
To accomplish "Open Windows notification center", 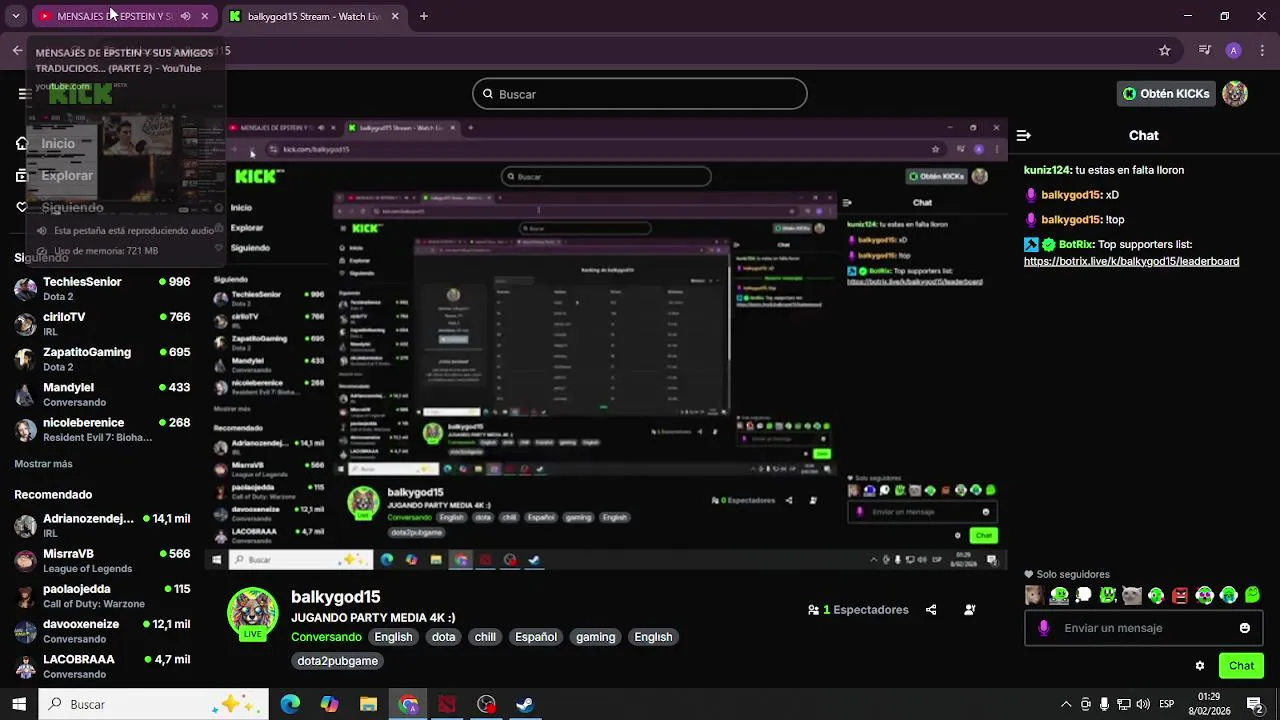I will [1255, 704].
